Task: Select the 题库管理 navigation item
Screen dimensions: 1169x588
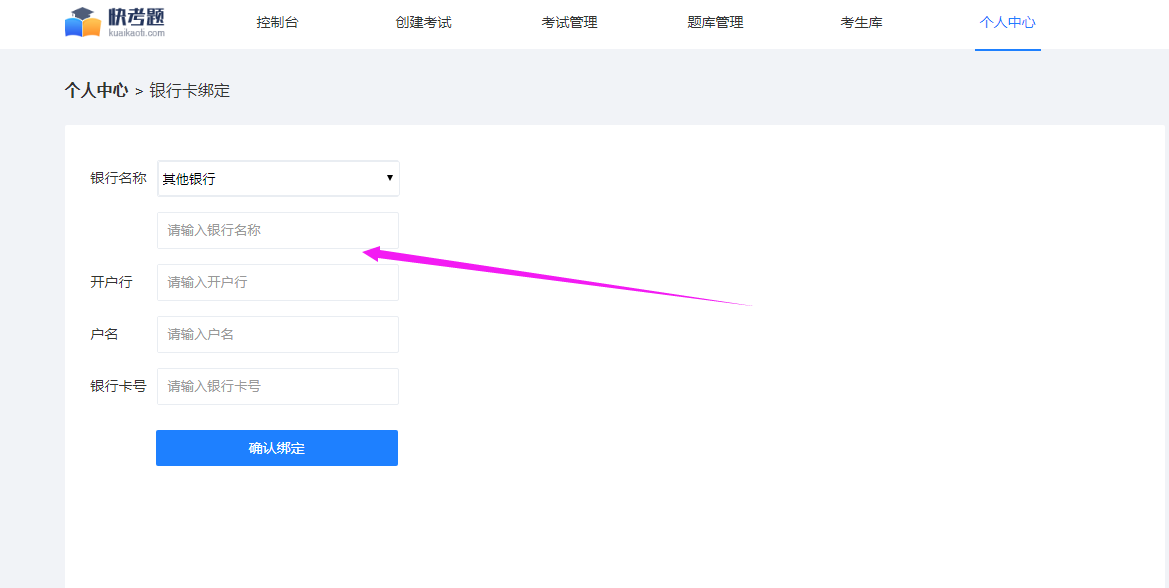Action: pos(716,22)
